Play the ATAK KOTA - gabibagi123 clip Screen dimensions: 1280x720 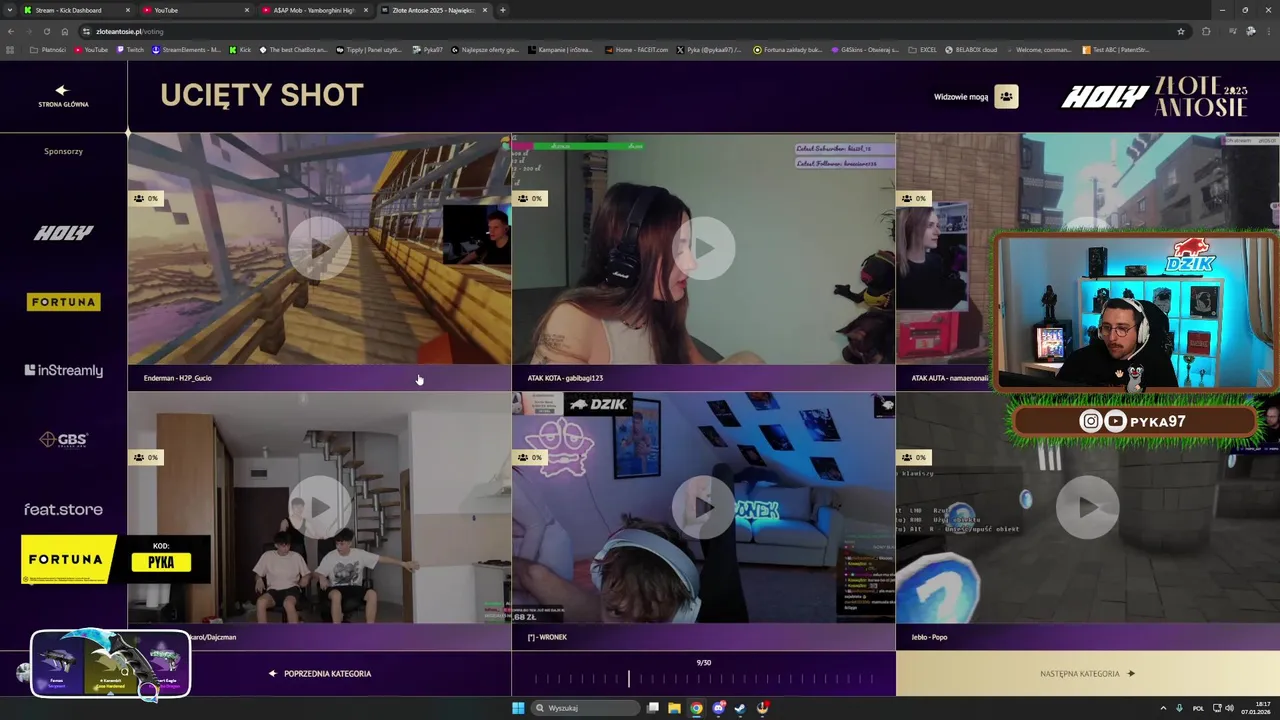pos(703,248)
